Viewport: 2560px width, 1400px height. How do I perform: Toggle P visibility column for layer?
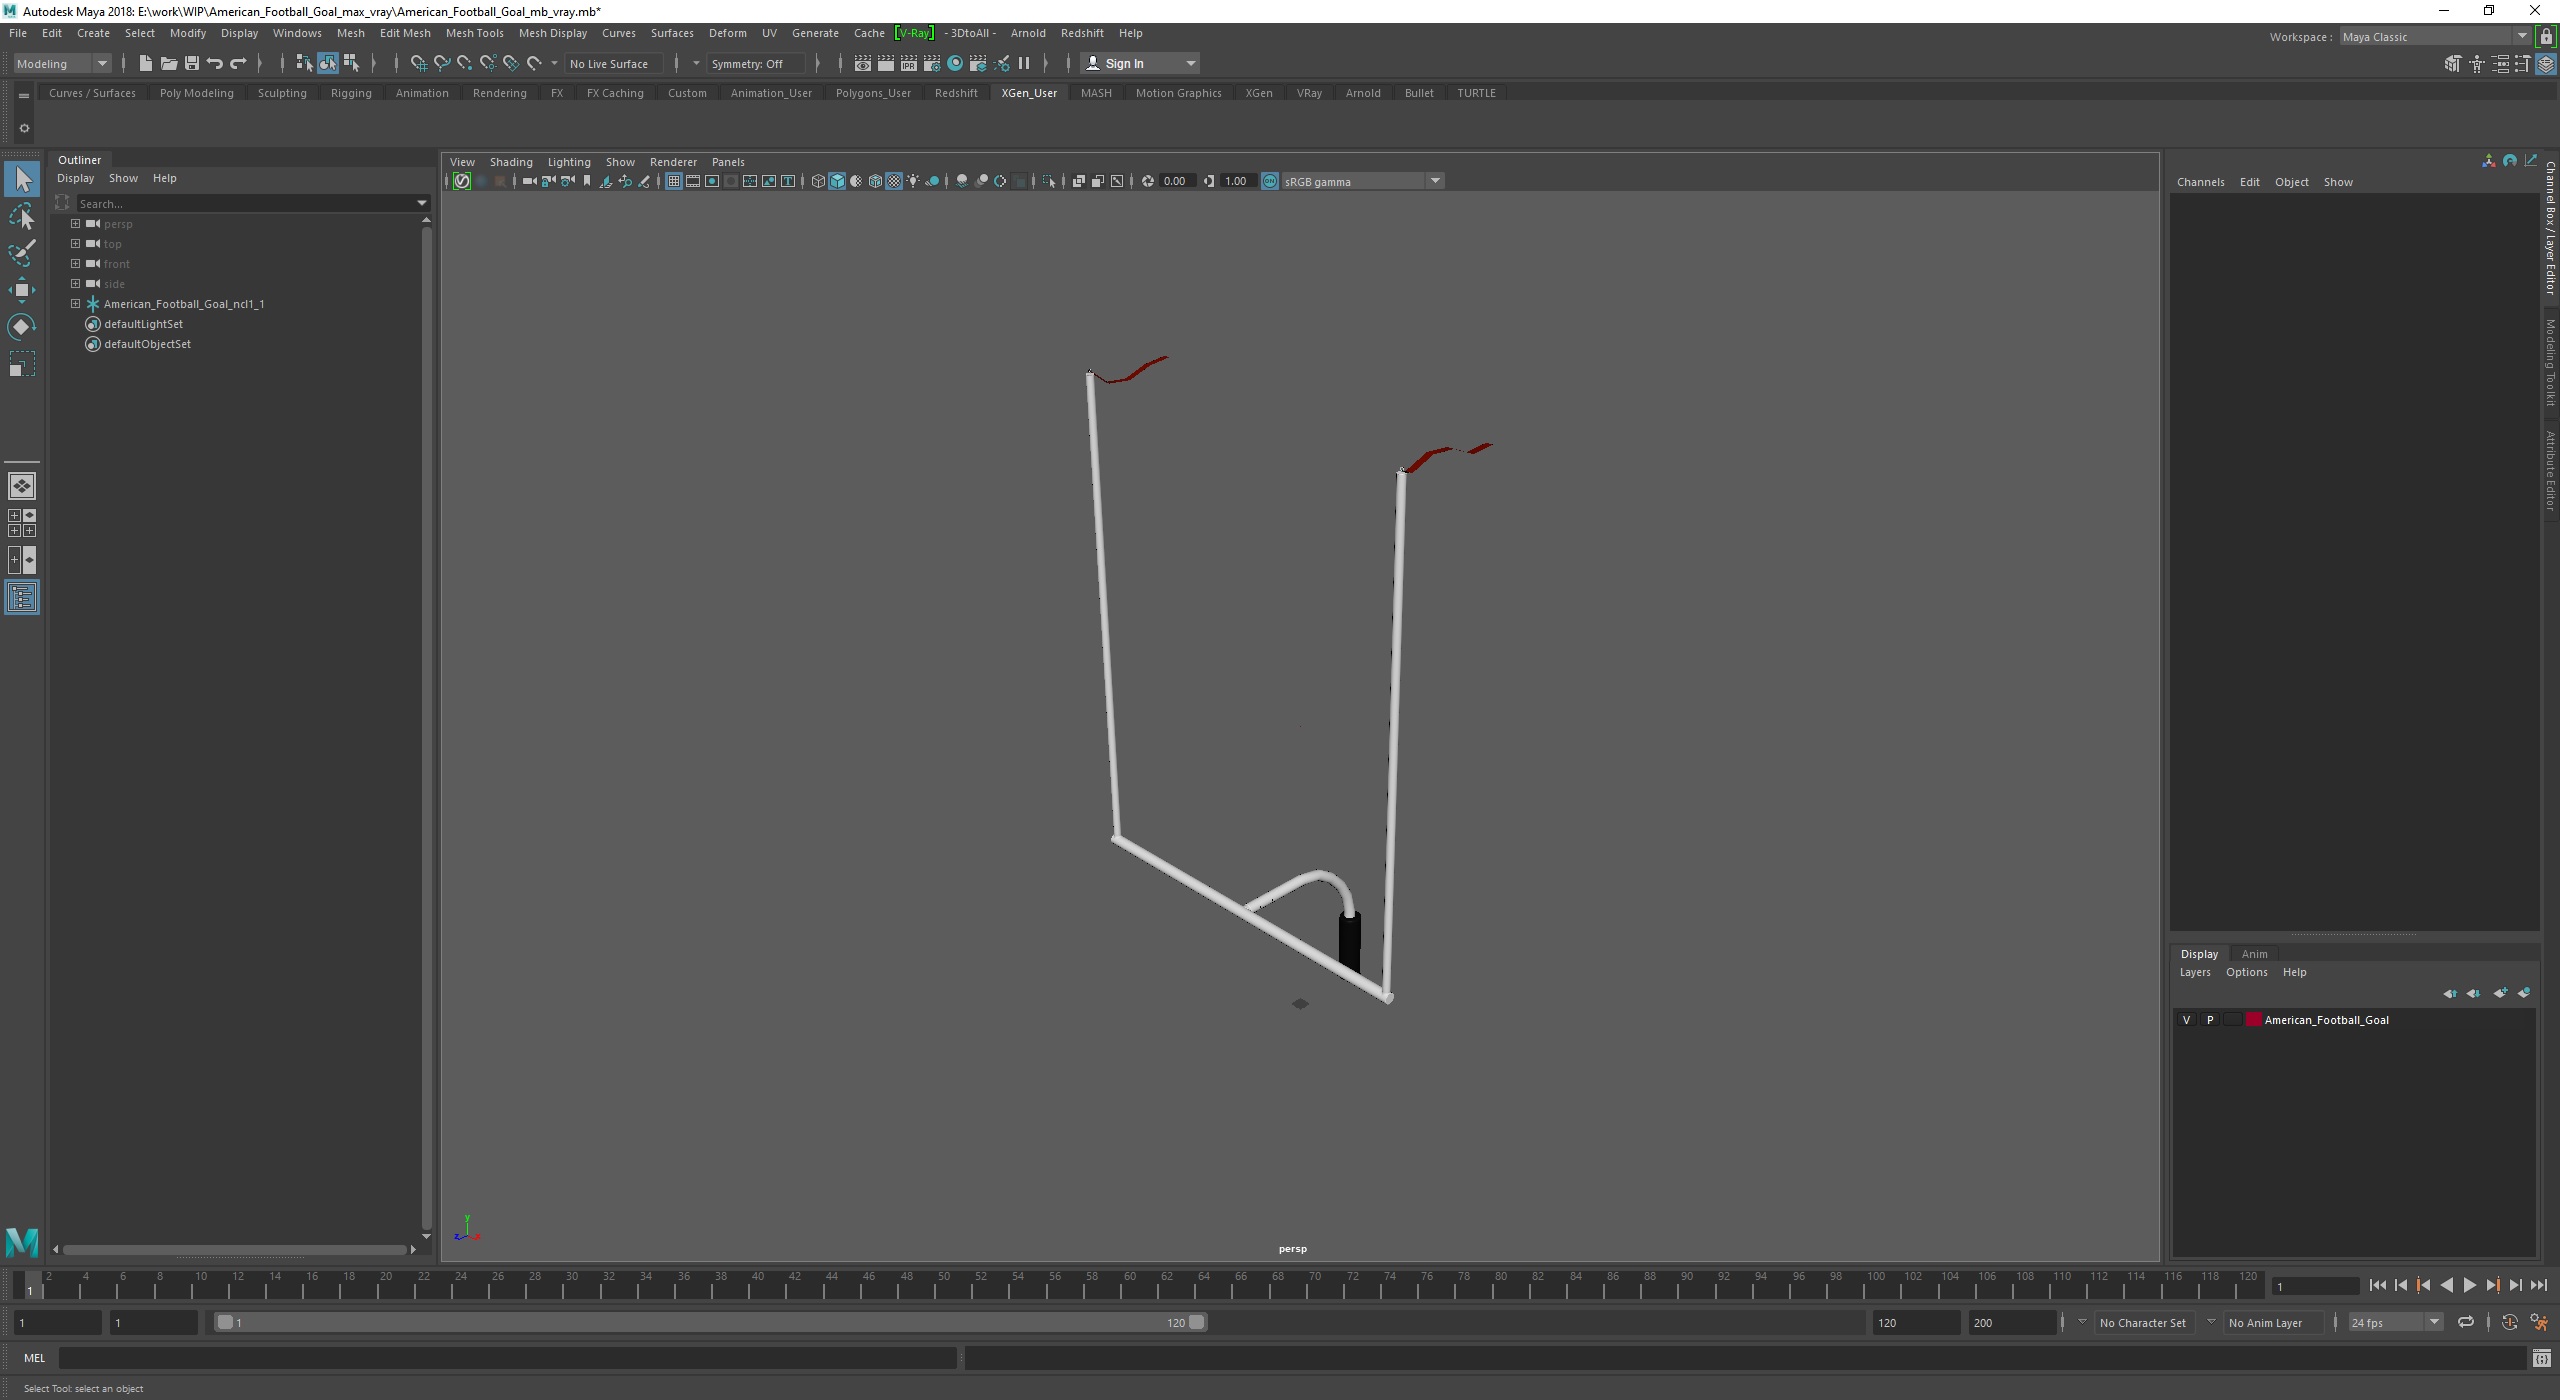click(x=2210, y=1019)
